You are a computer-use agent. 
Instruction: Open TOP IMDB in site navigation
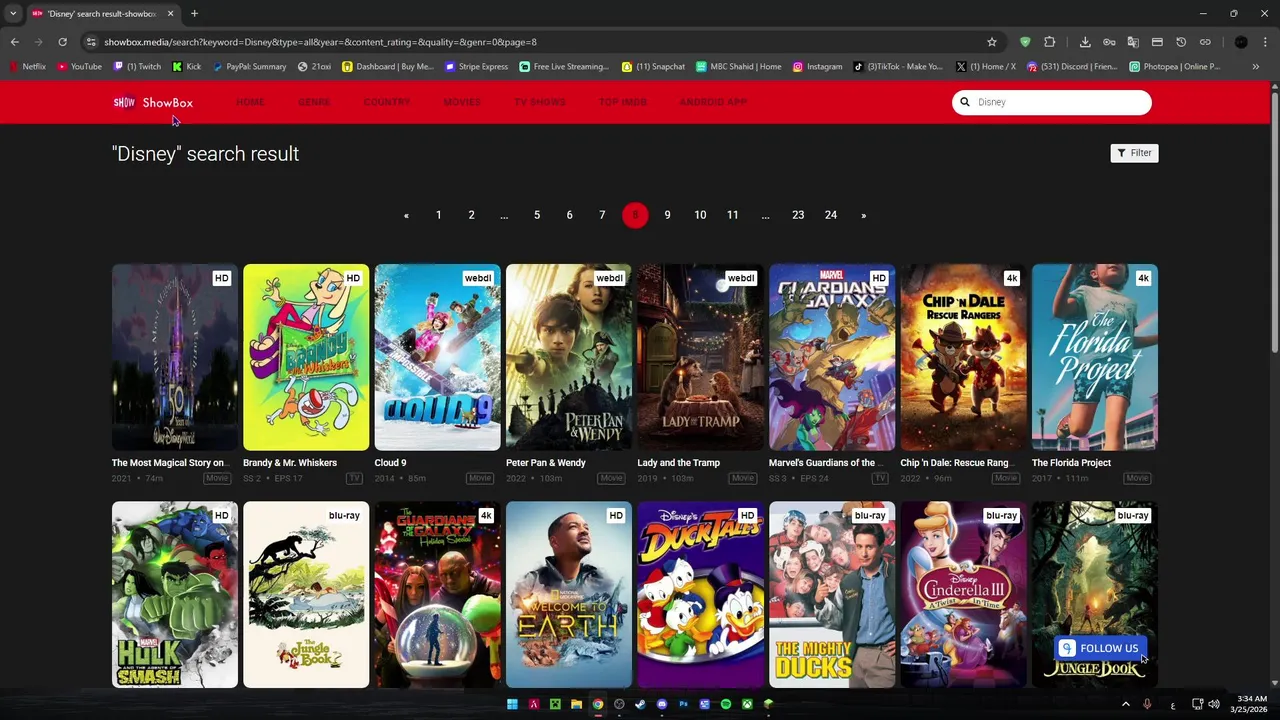623,102
